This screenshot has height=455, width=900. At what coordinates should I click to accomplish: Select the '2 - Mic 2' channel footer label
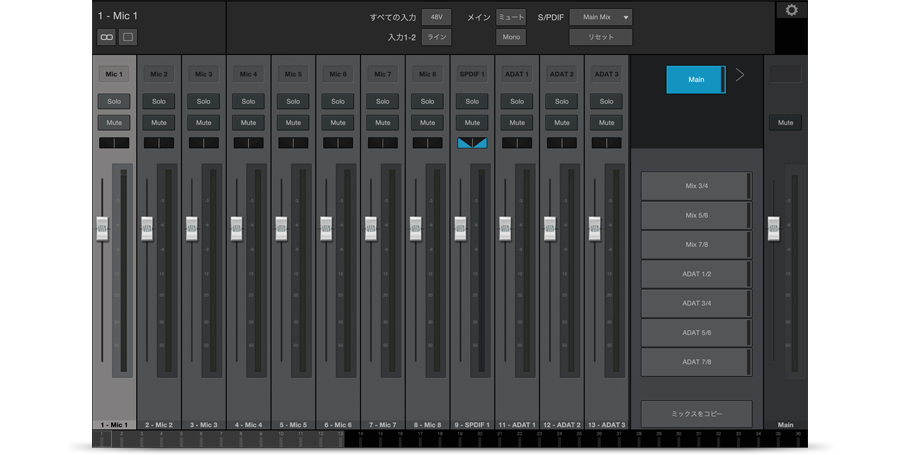tap(158, 425)
